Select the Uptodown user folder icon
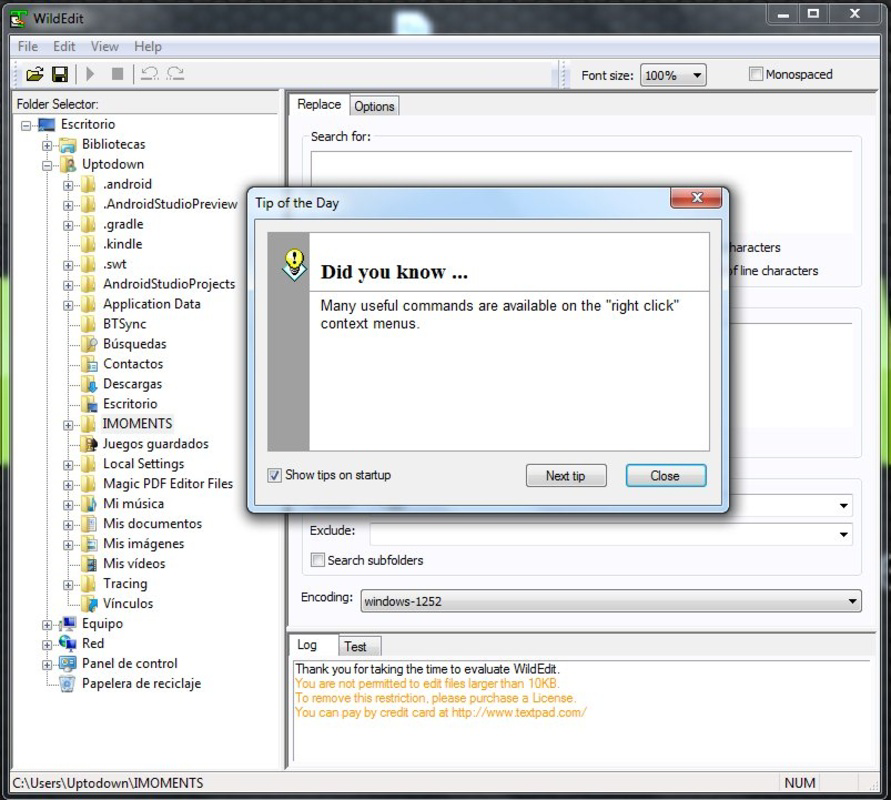891x800 pixels. point(68,165)
